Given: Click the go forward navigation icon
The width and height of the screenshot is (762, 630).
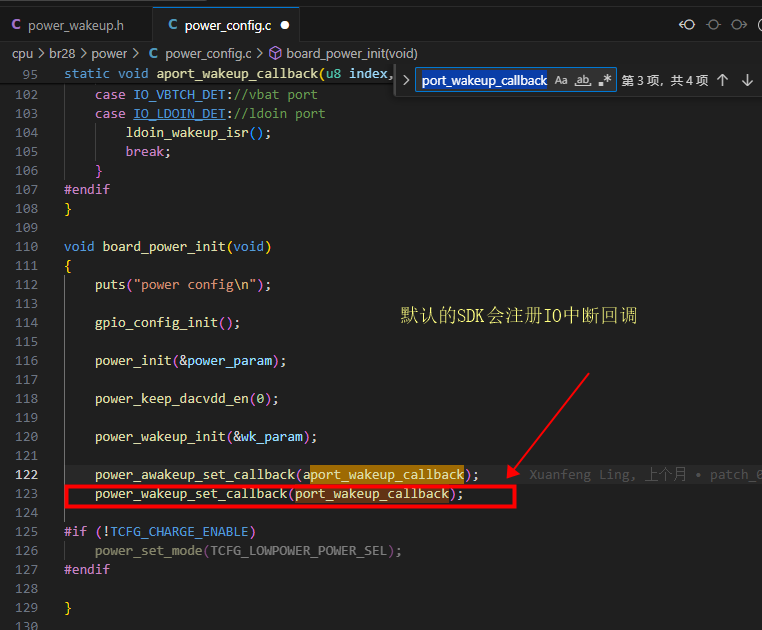Looking at the screenshot, I should (x=739, y=25).
